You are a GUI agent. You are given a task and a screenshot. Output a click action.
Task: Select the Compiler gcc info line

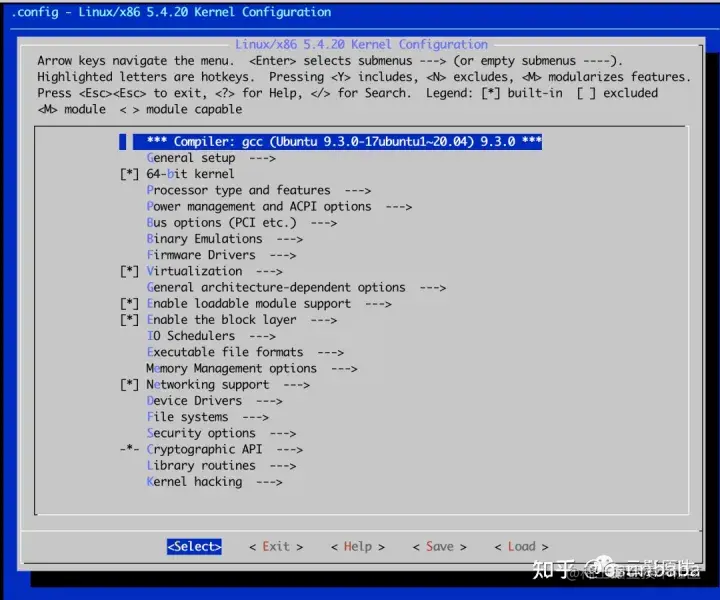(x=338, y=141)
